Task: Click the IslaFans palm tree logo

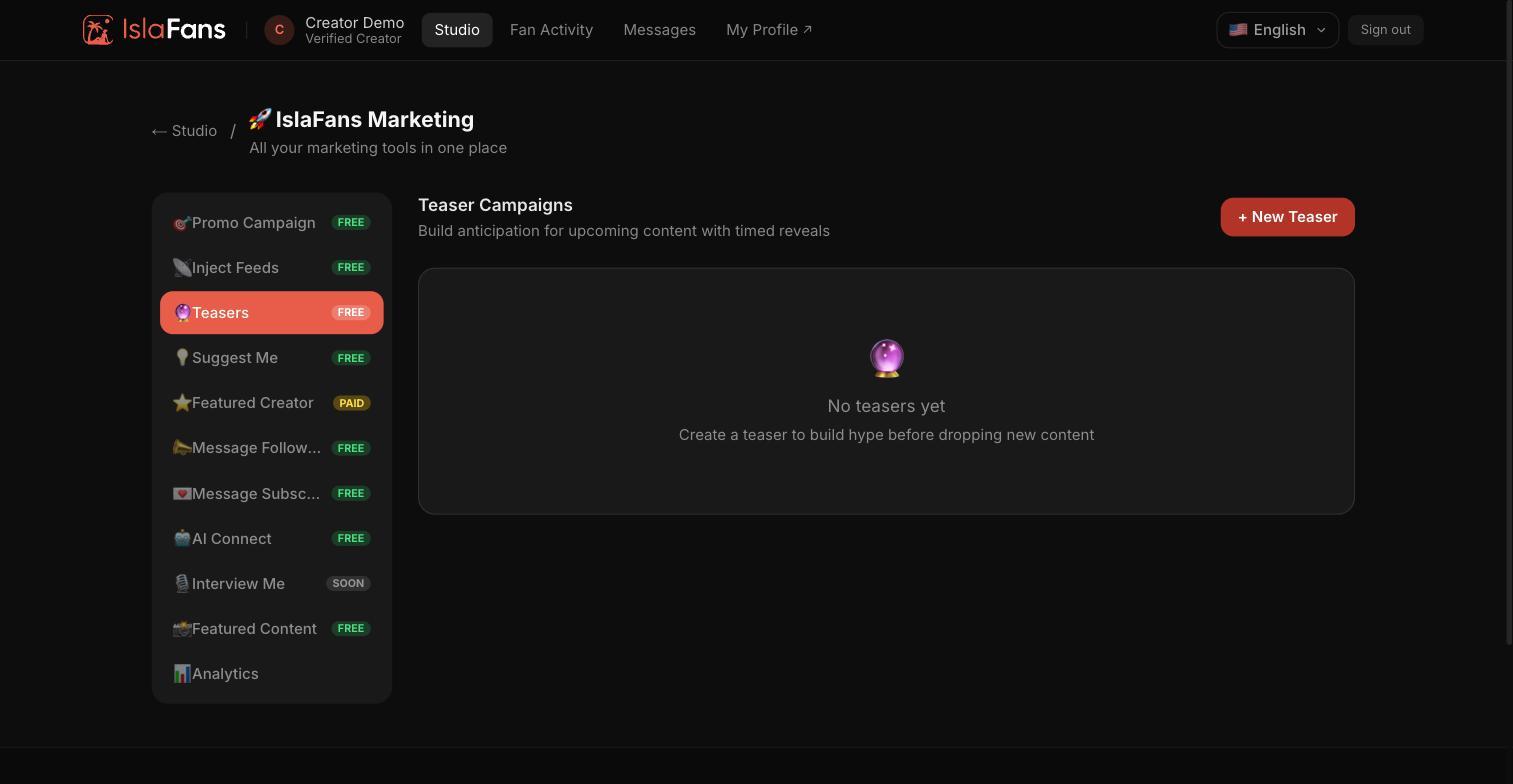Action: (98, 30)
